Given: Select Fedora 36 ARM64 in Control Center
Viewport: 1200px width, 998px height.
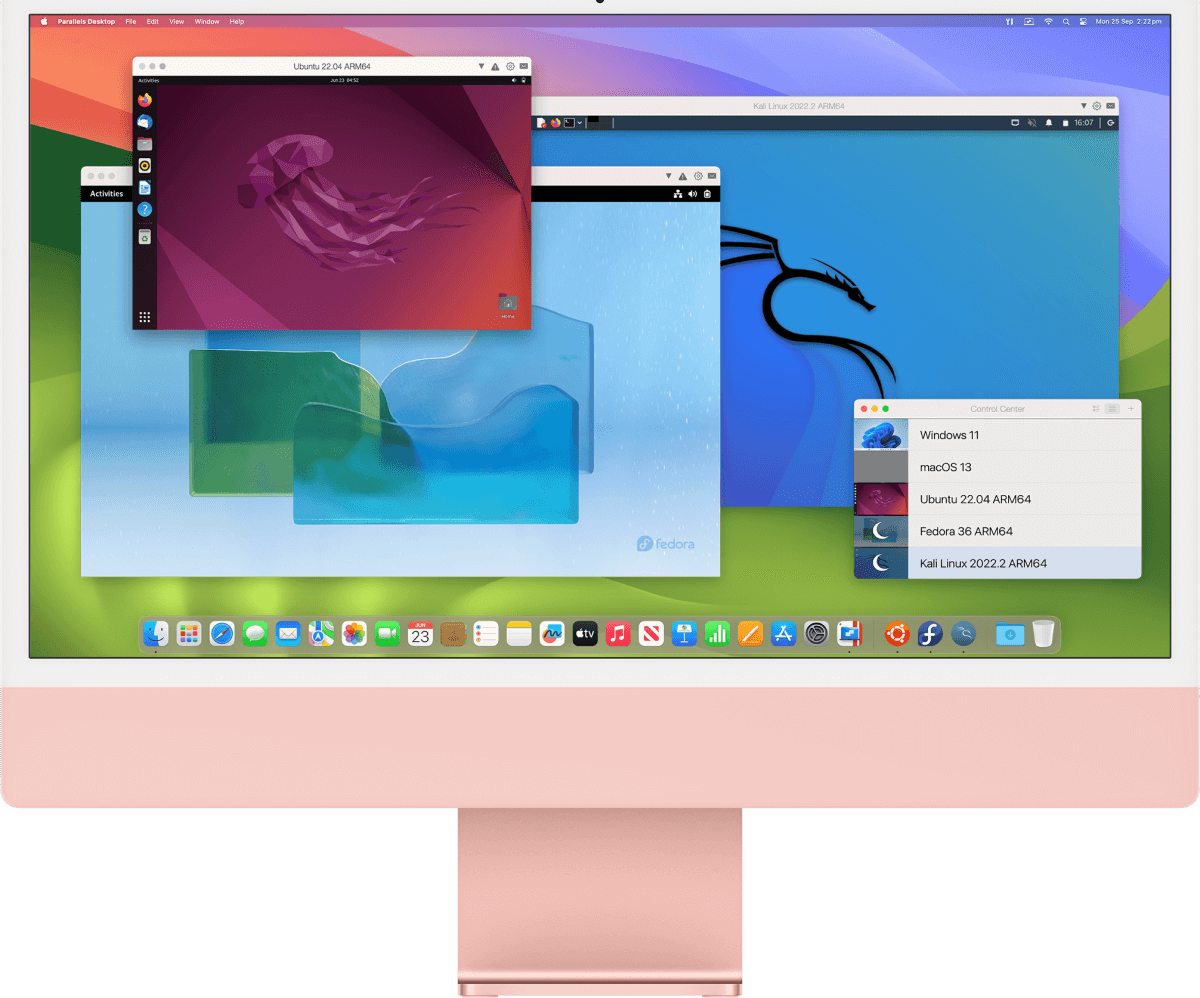Looking at the screenshot, I should (997, 531).
